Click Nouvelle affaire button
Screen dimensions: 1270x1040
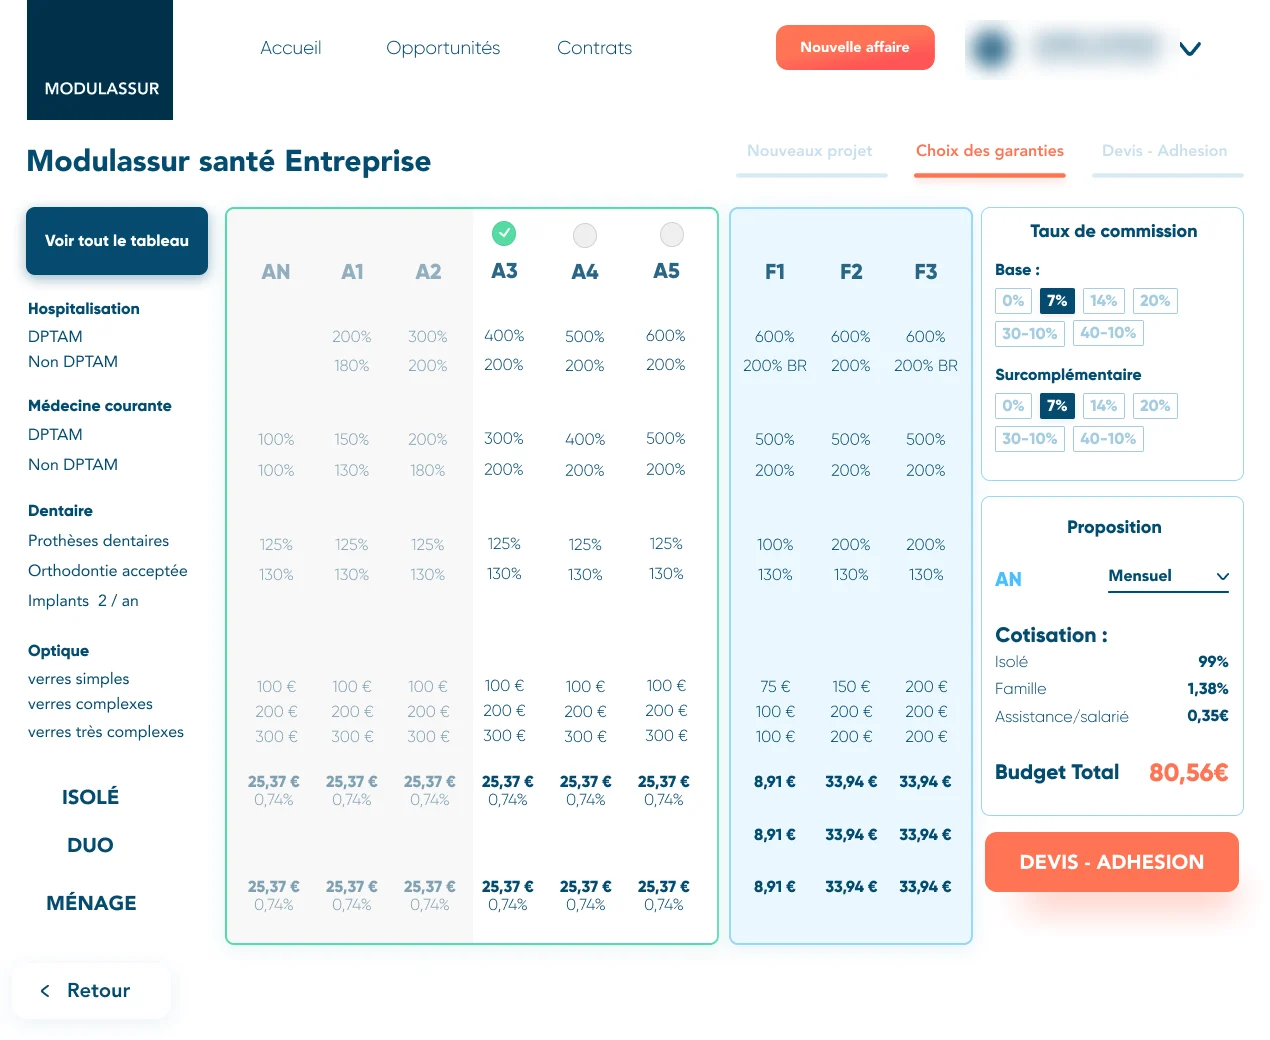855,47
